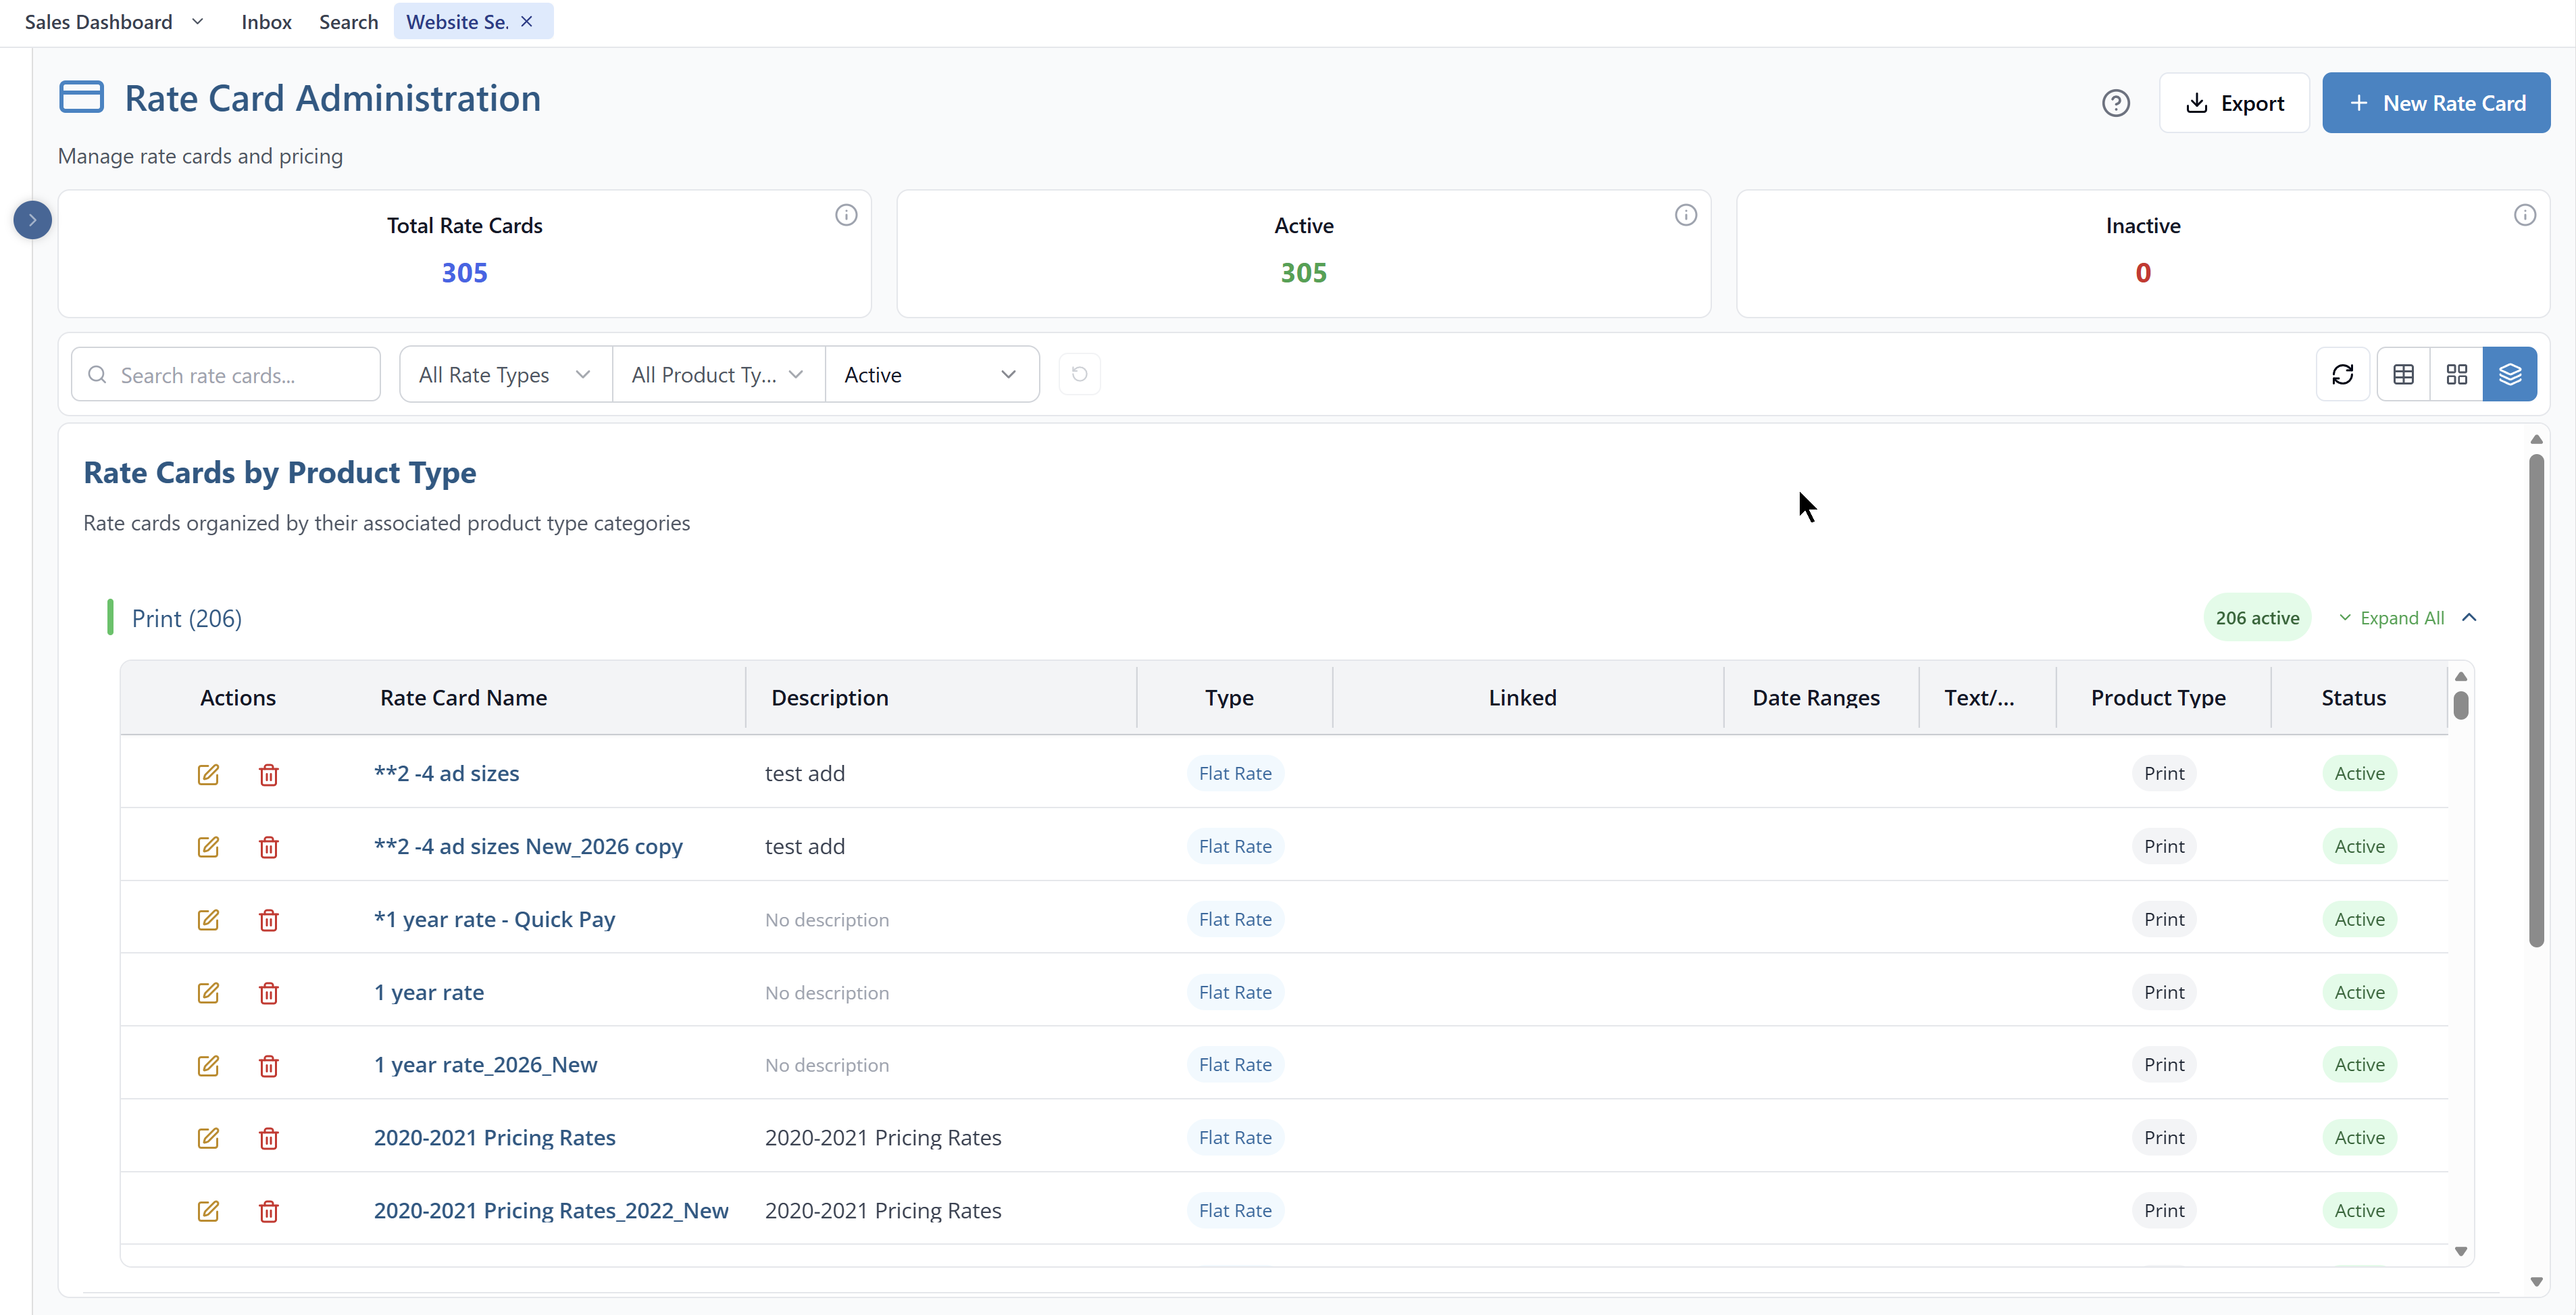Delete the '2020-2021 Pricing Rates' card
Viewport: 2576px width, 1315px height.
pyautogui.click(x=268, y=1138)
